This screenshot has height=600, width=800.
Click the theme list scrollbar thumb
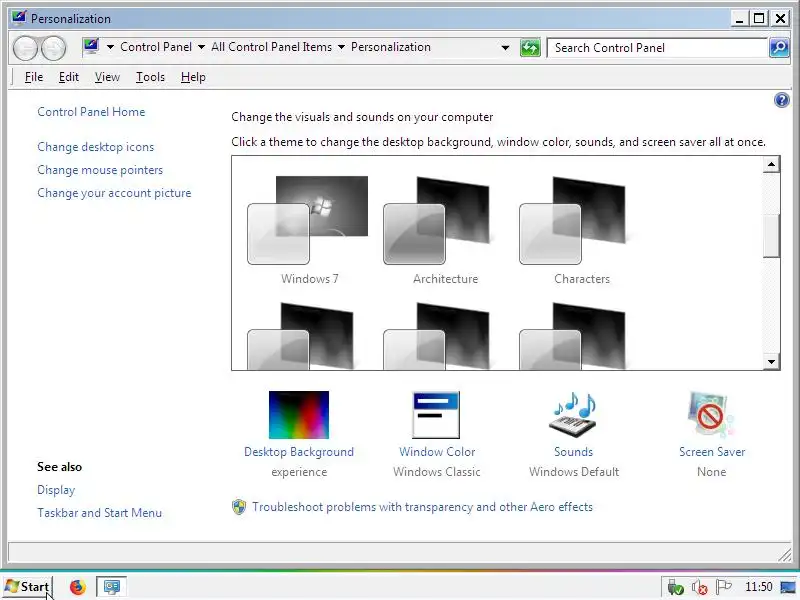(771, 236)
